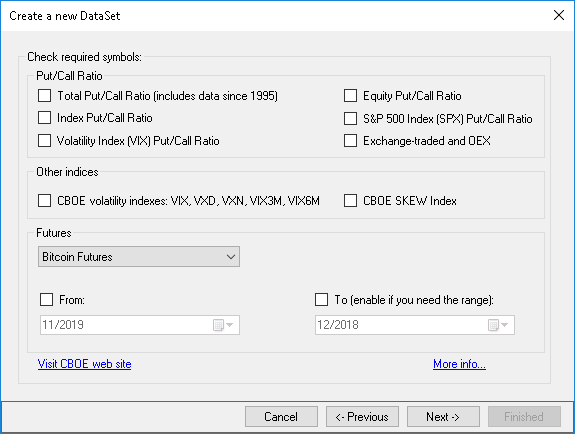Image resolution: width=575 pixels, height=434 pixels.
Task: Click the 11/2019 From date field
Action: pyautogui.click(x=140, y=325)
